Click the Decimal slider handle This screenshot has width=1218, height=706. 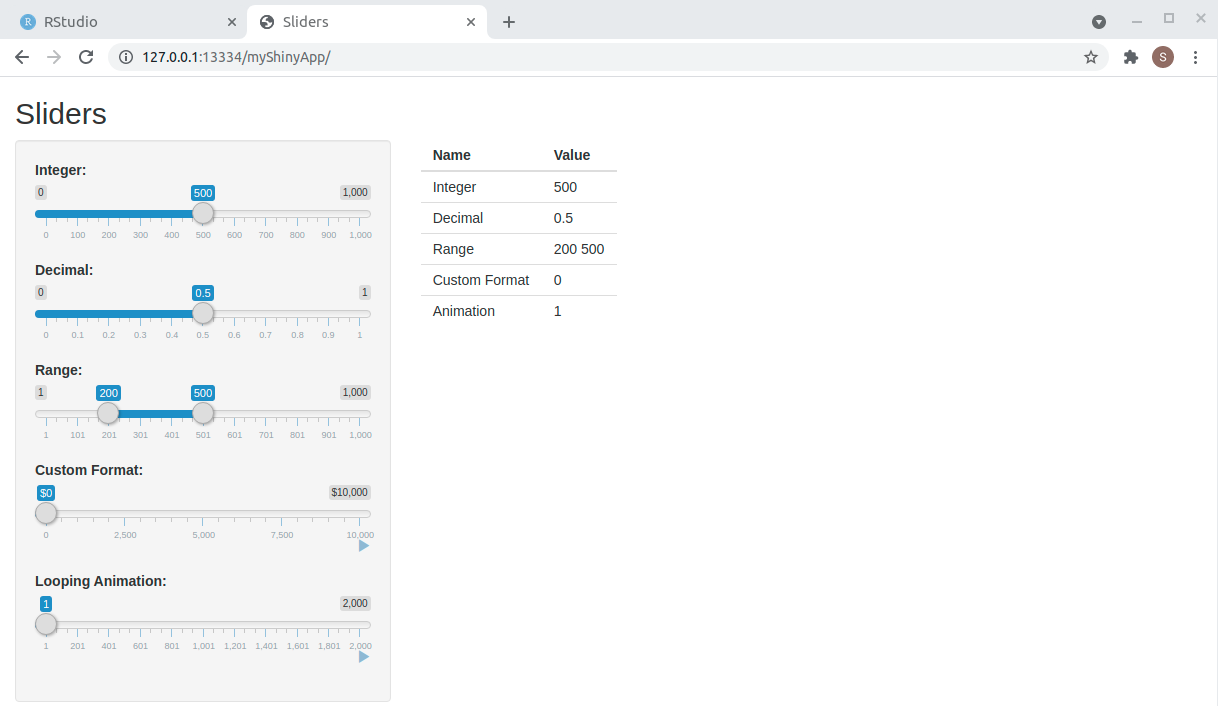click(203, 313)
